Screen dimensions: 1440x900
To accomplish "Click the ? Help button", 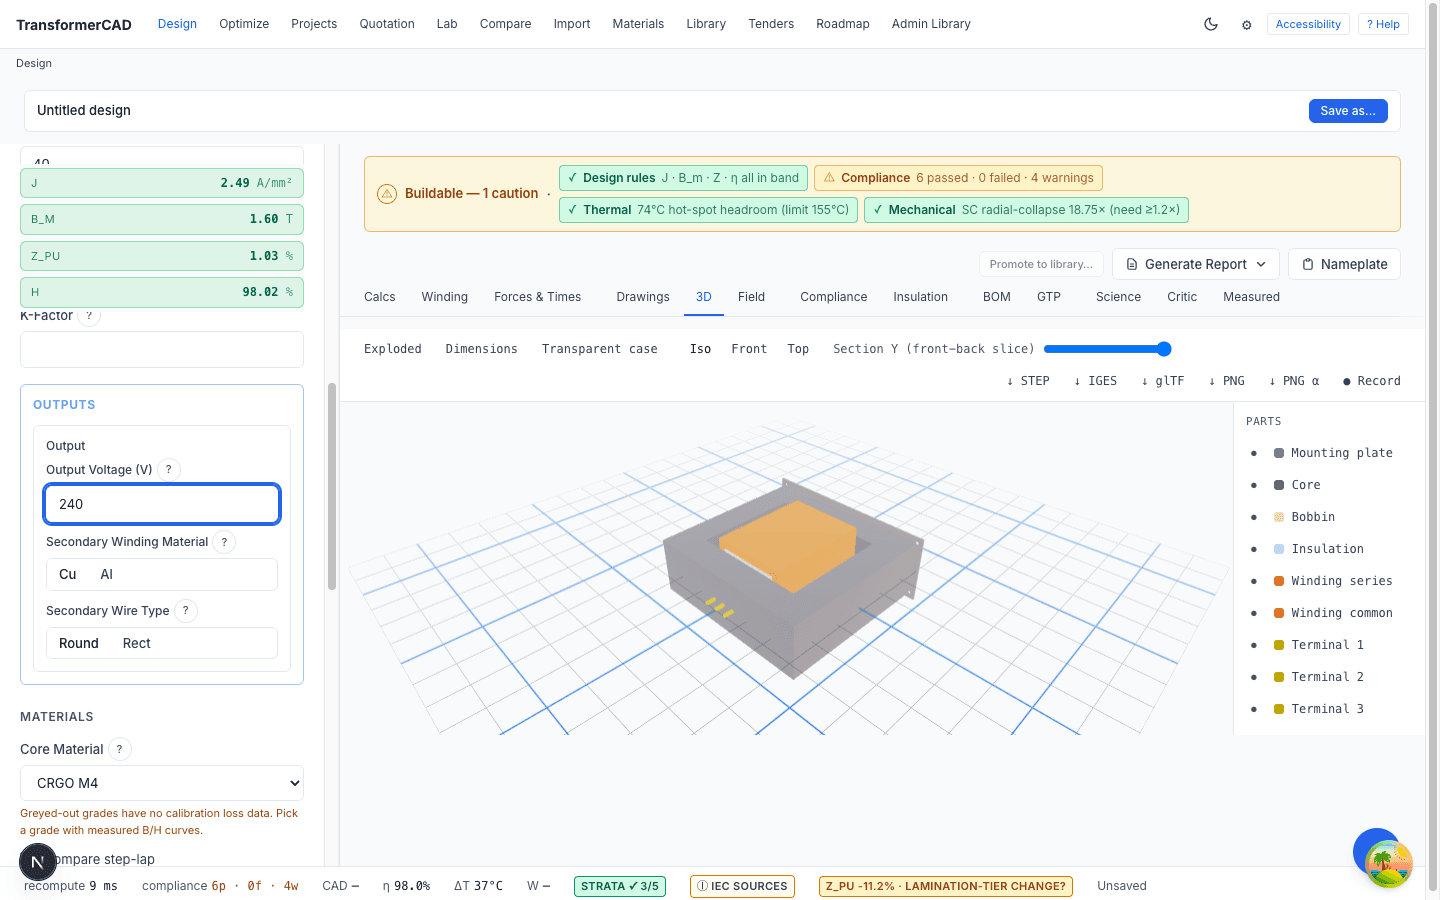I will [x=1383, y=24].
